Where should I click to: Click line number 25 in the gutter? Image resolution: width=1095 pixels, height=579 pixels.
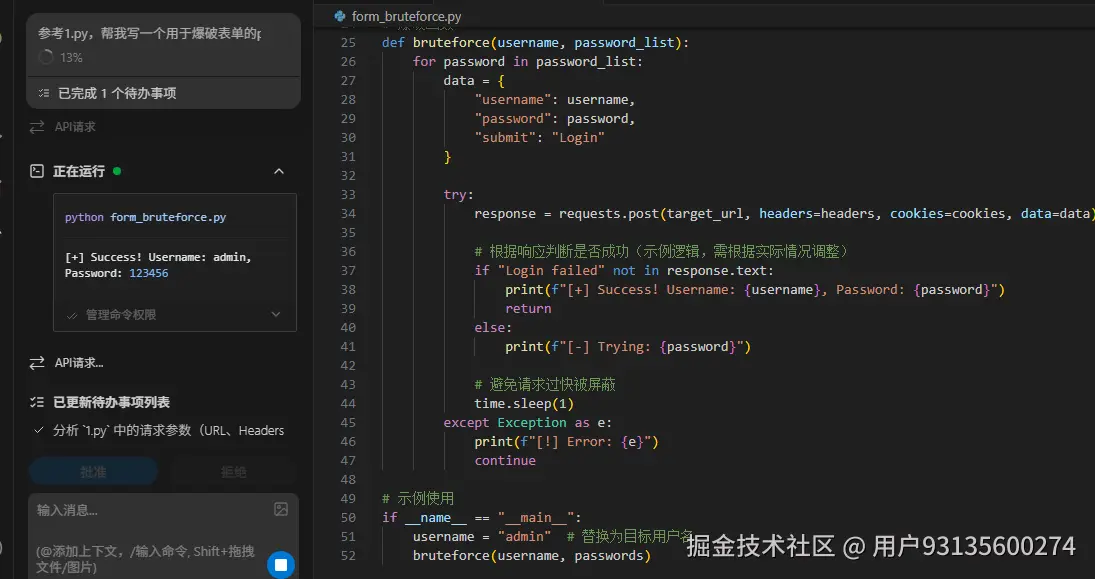(x=348, y=43)
